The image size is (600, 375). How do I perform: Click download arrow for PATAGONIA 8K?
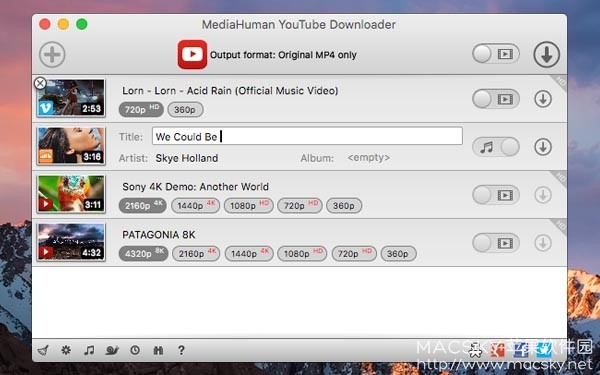pos(543,243)
